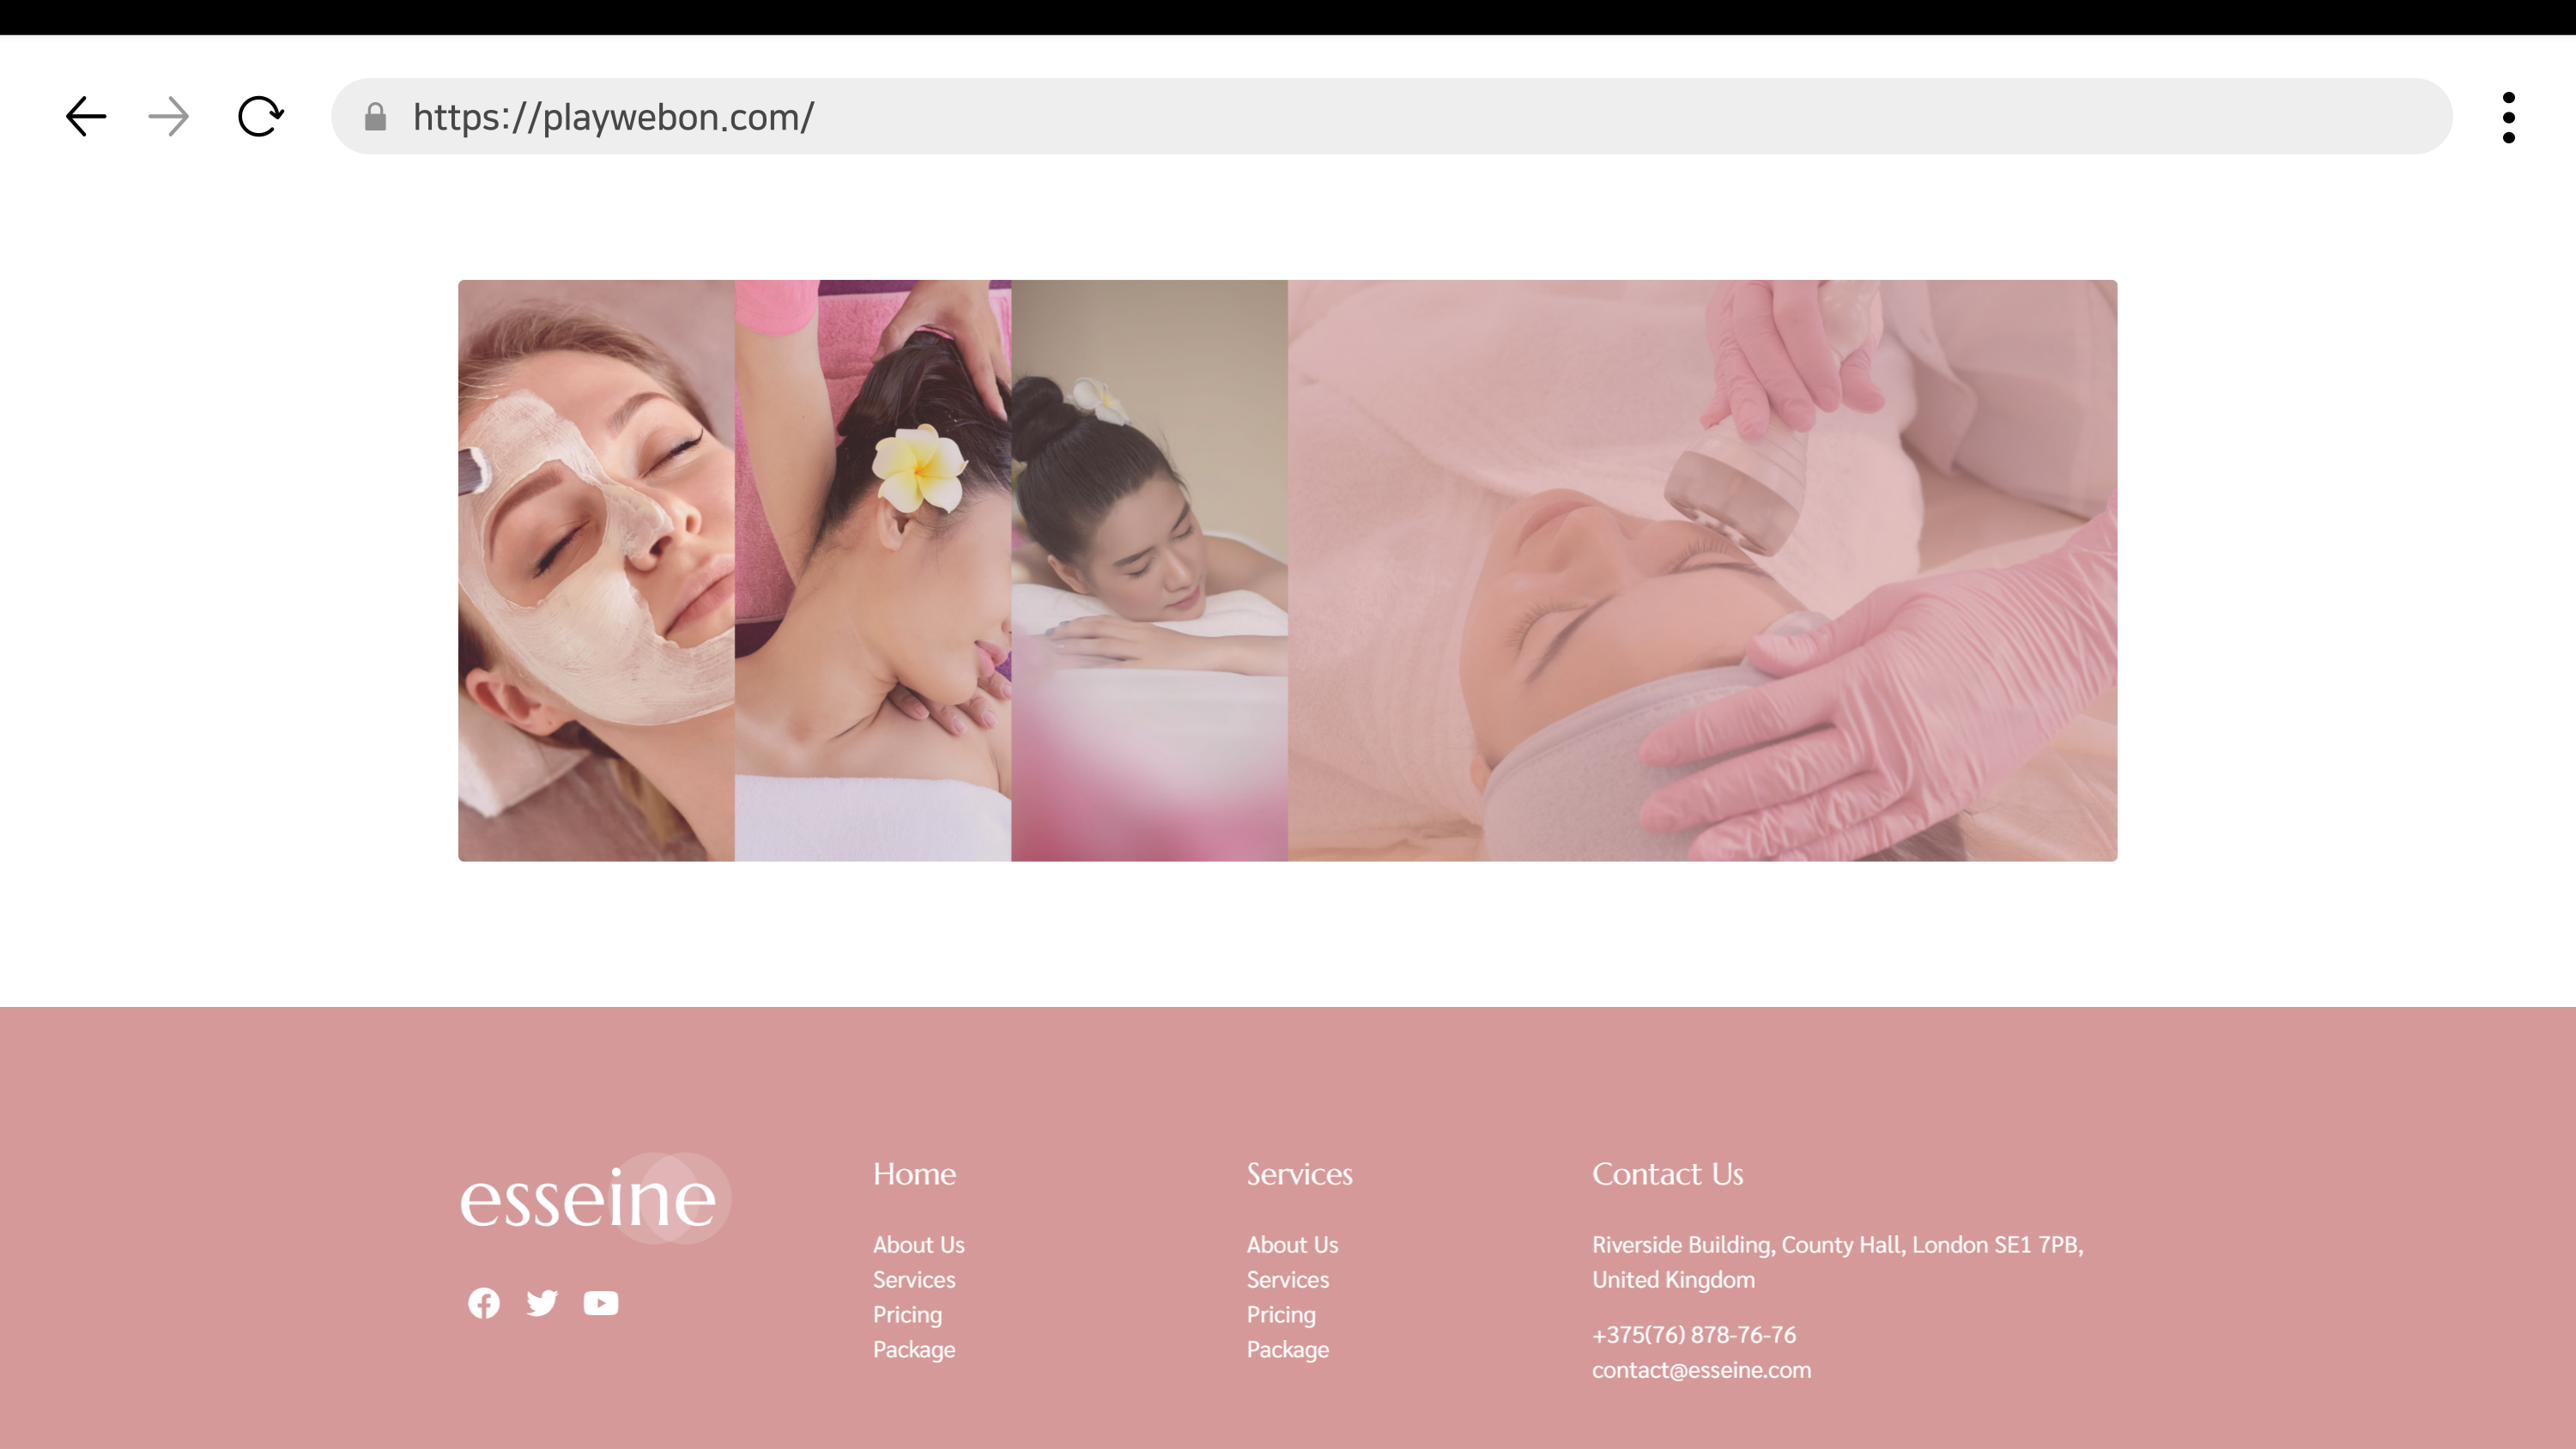2576x1449 pixels.
Task: Open Package under Home column
Action: click(x=914, y=1350)
